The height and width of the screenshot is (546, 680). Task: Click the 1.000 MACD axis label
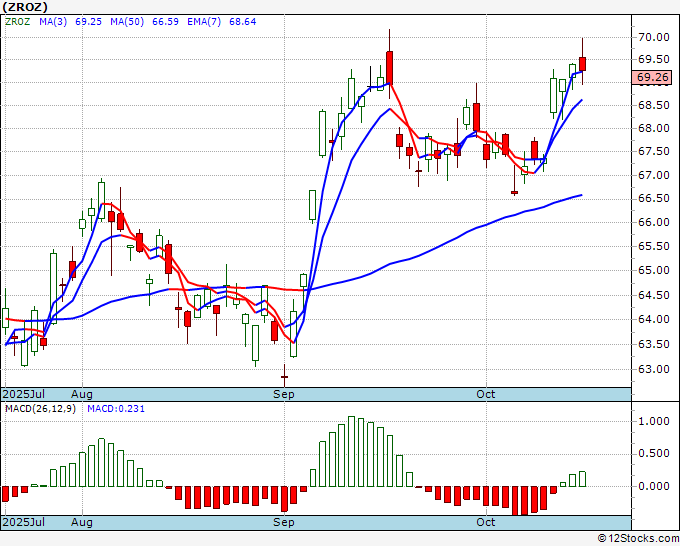[654, 422]
